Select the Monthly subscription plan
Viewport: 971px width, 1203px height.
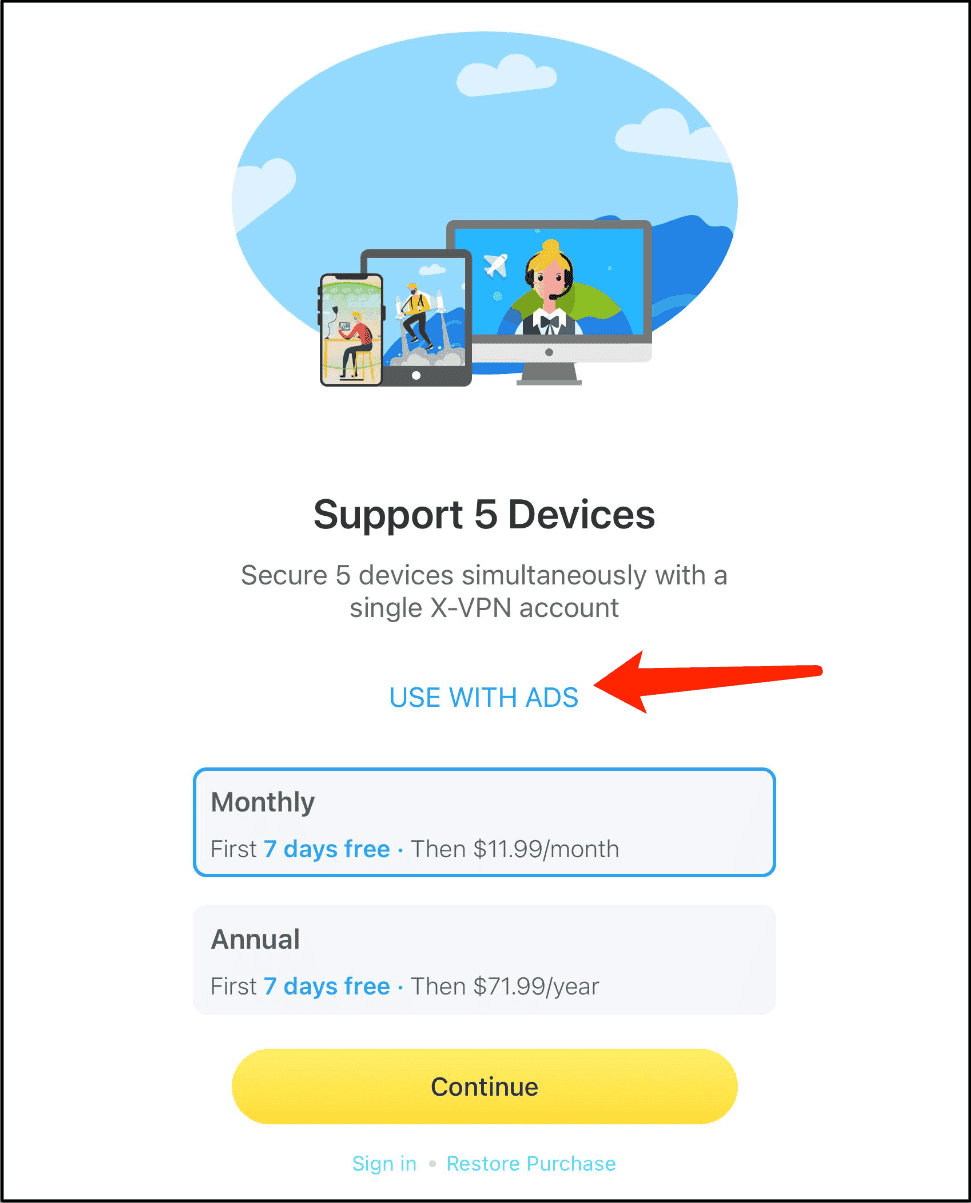coord(484,823)
